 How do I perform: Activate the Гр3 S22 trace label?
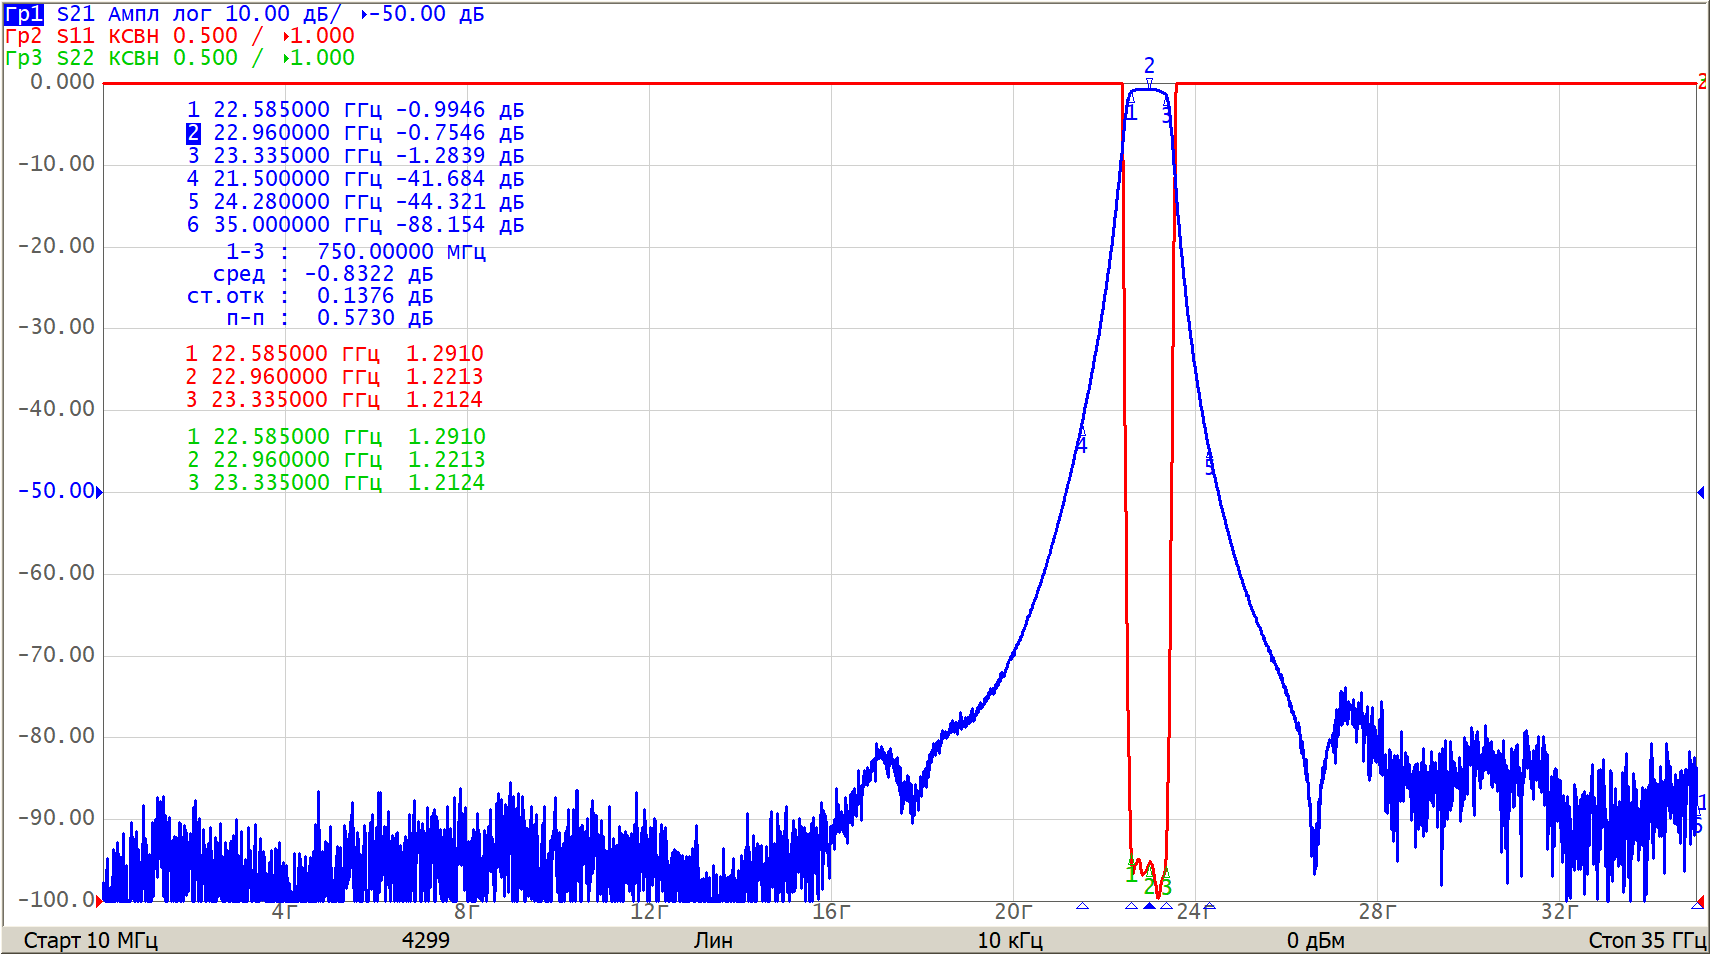tap(23, 58)
